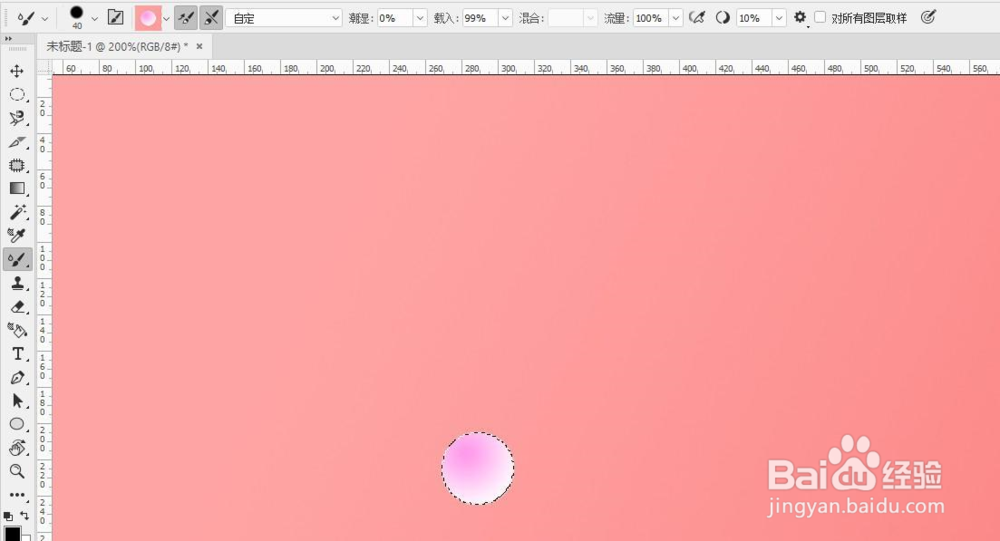1000x541 pixels.
Task: Toggle pressure controls size target icon
Action: (x=929, y=18)
